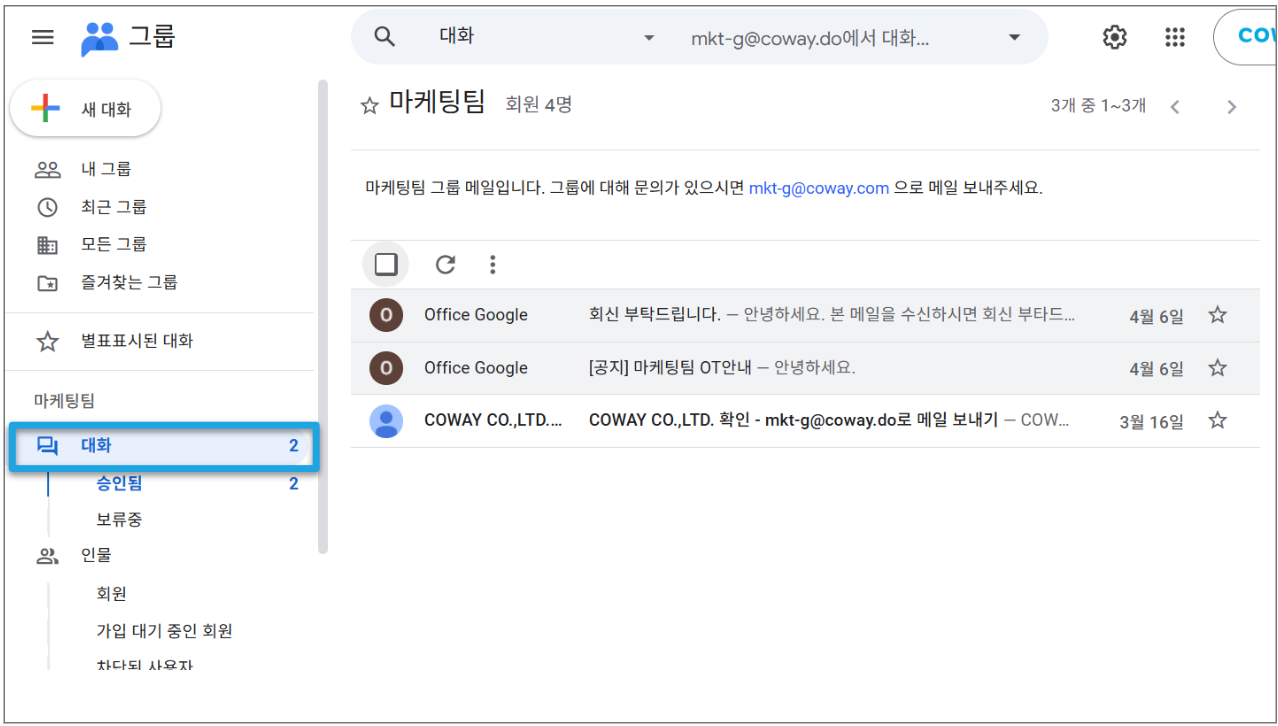Star the 회신 부탁드립니다 conversation
This screenshot has height=726, width=1278.
1217,315
